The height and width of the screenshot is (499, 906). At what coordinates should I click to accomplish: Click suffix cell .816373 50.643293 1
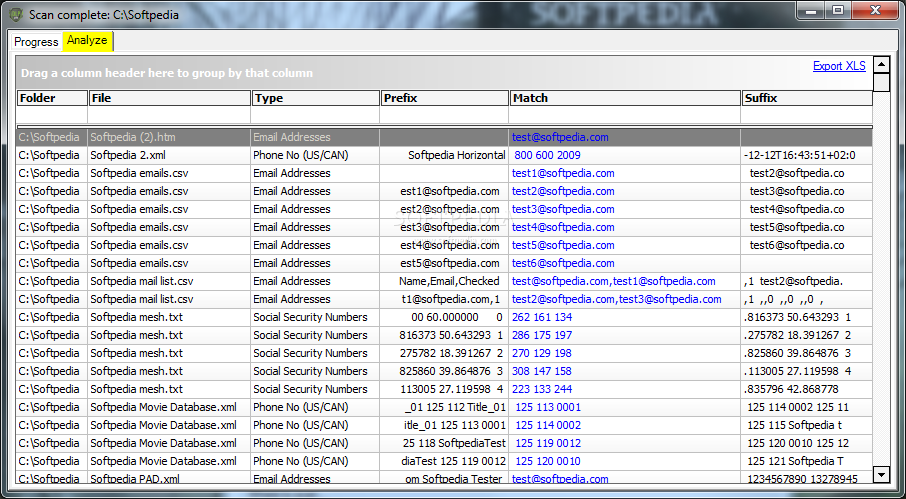(807, 317)
